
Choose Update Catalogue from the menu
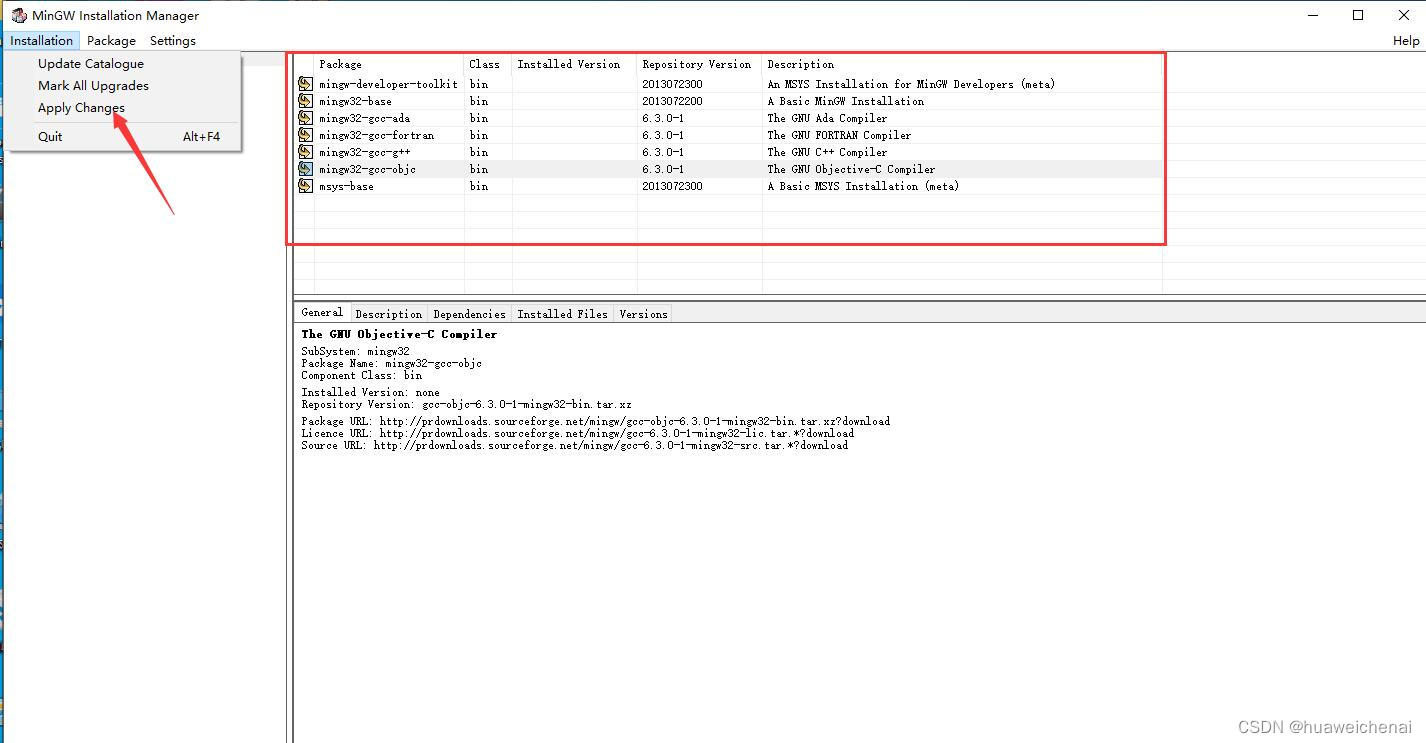pyautogui.click(x=91, y=63)
